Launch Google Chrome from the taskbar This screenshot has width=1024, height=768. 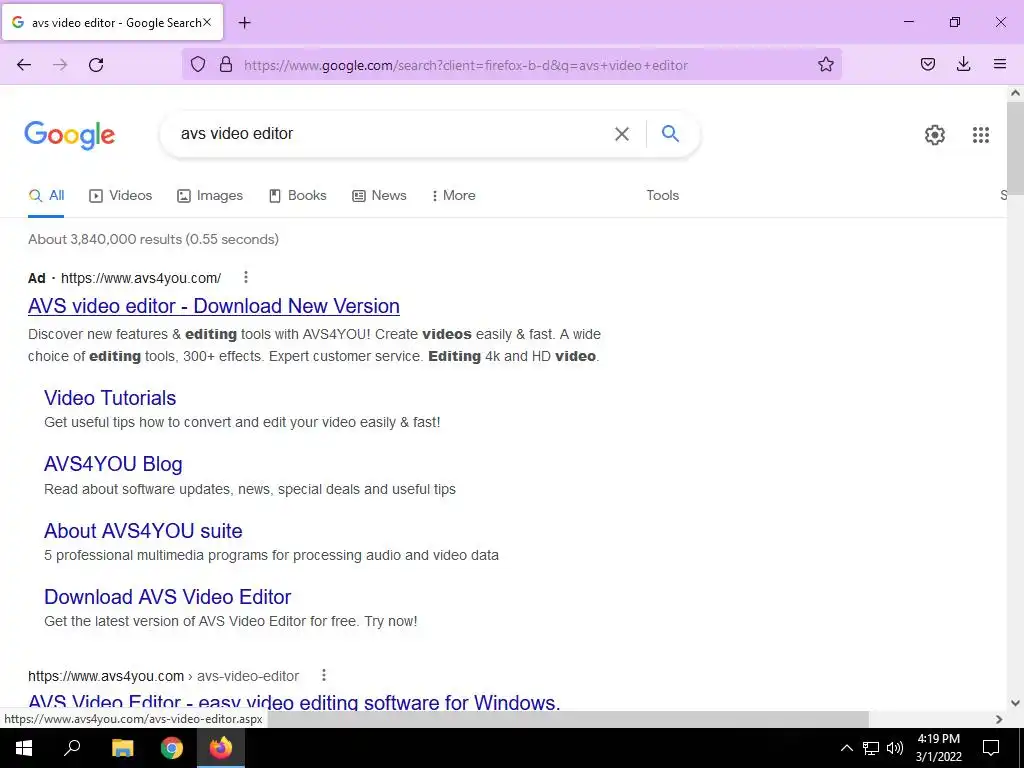click(172, 748)
